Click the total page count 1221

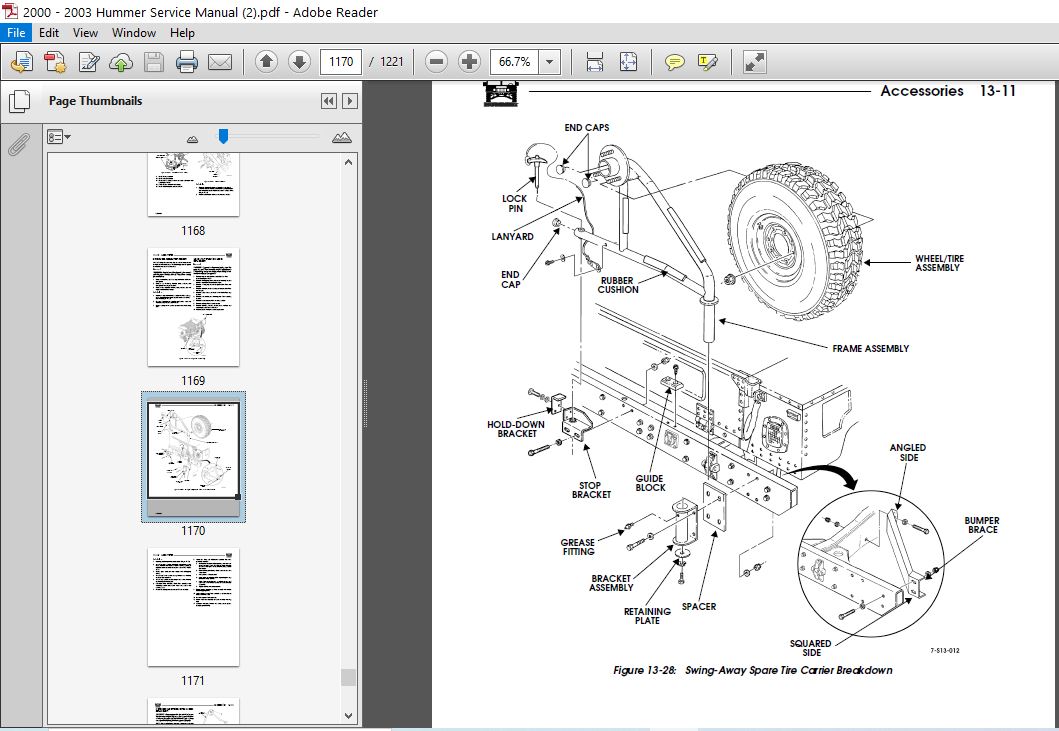[x=392, y=62]
